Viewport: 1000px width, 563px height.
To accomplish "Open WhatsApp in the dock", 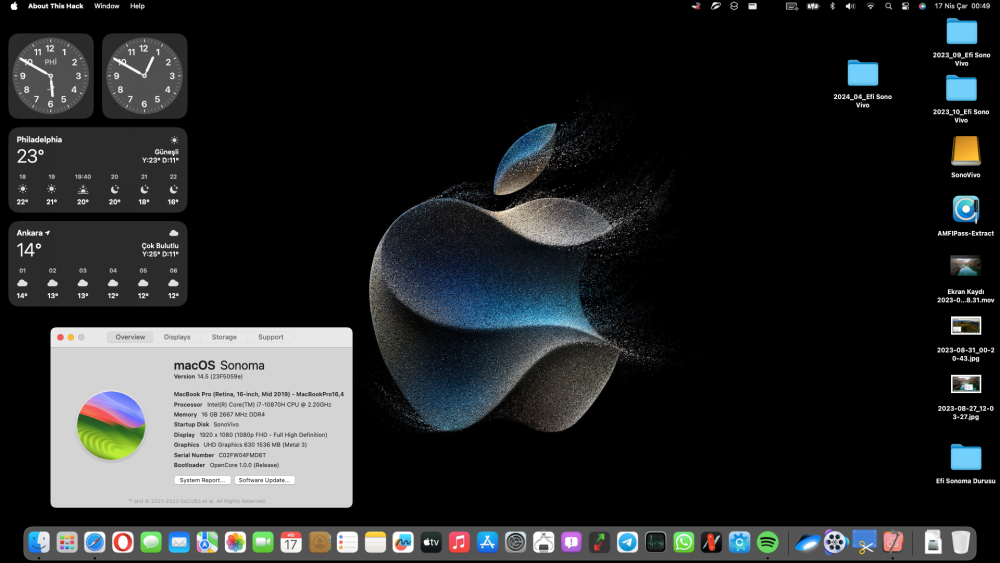I will pyautogui.click(x=683, y=543).
